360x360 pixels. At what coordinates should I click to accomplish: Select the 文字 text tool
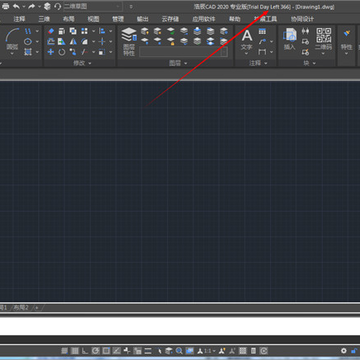(247, 41)
